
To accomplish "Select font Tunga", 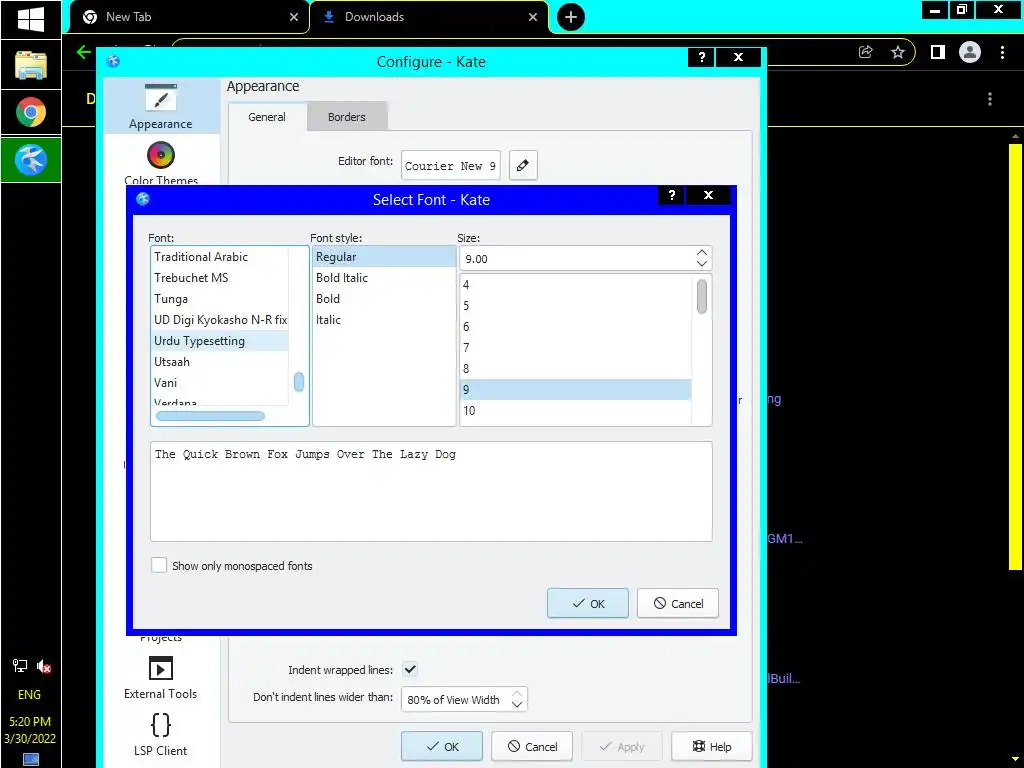I will [x=219, y=298].
